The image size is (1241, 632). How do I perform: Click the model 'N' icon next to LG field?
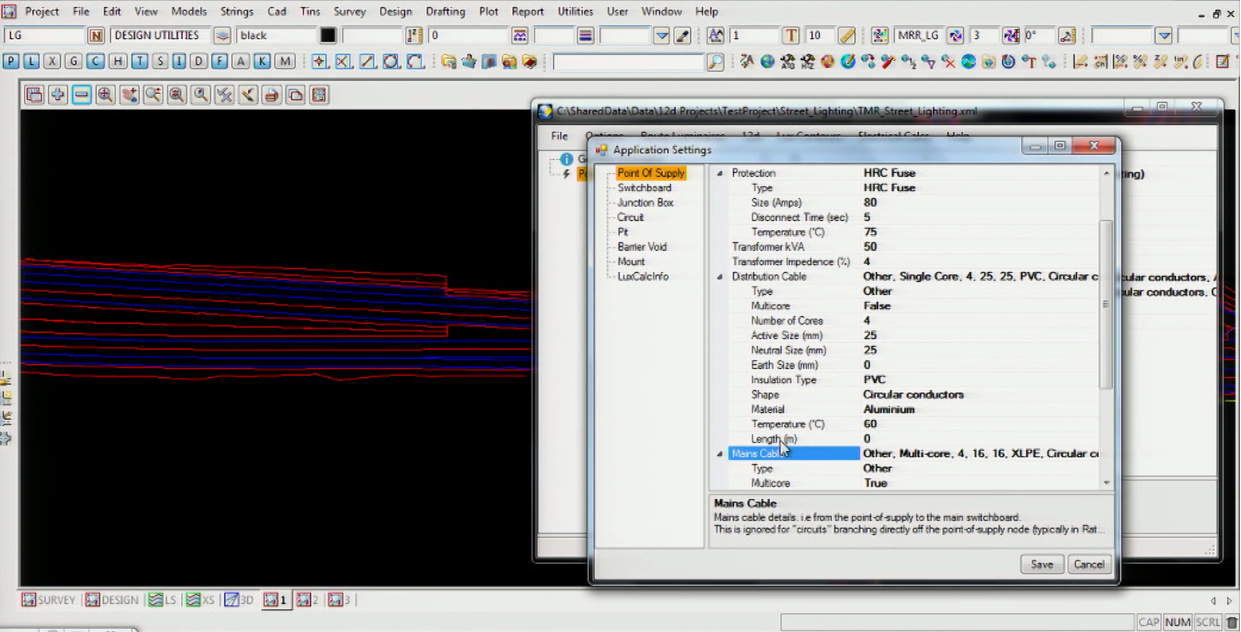pos(96,35)
